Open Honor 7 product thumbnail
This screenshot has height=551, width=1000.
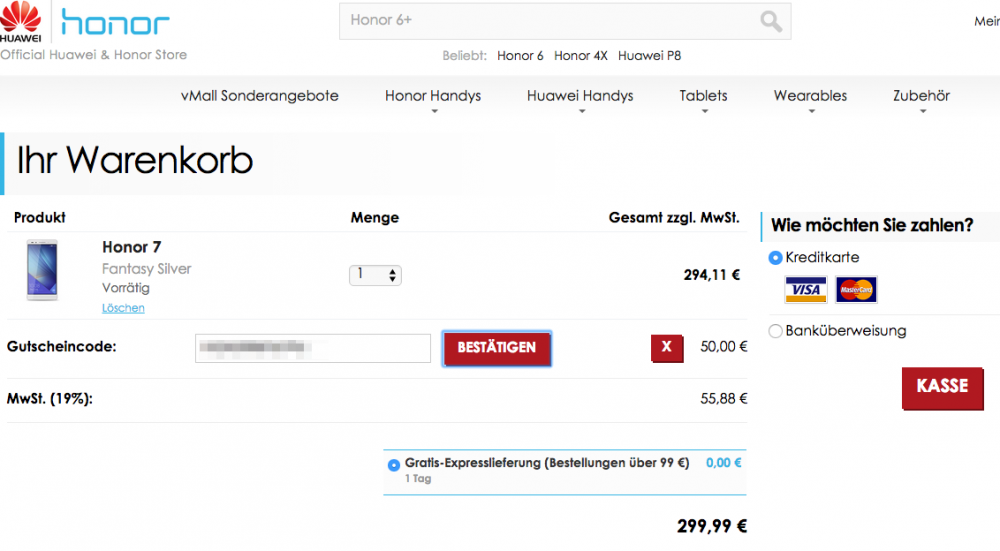[x=43, y=270]
